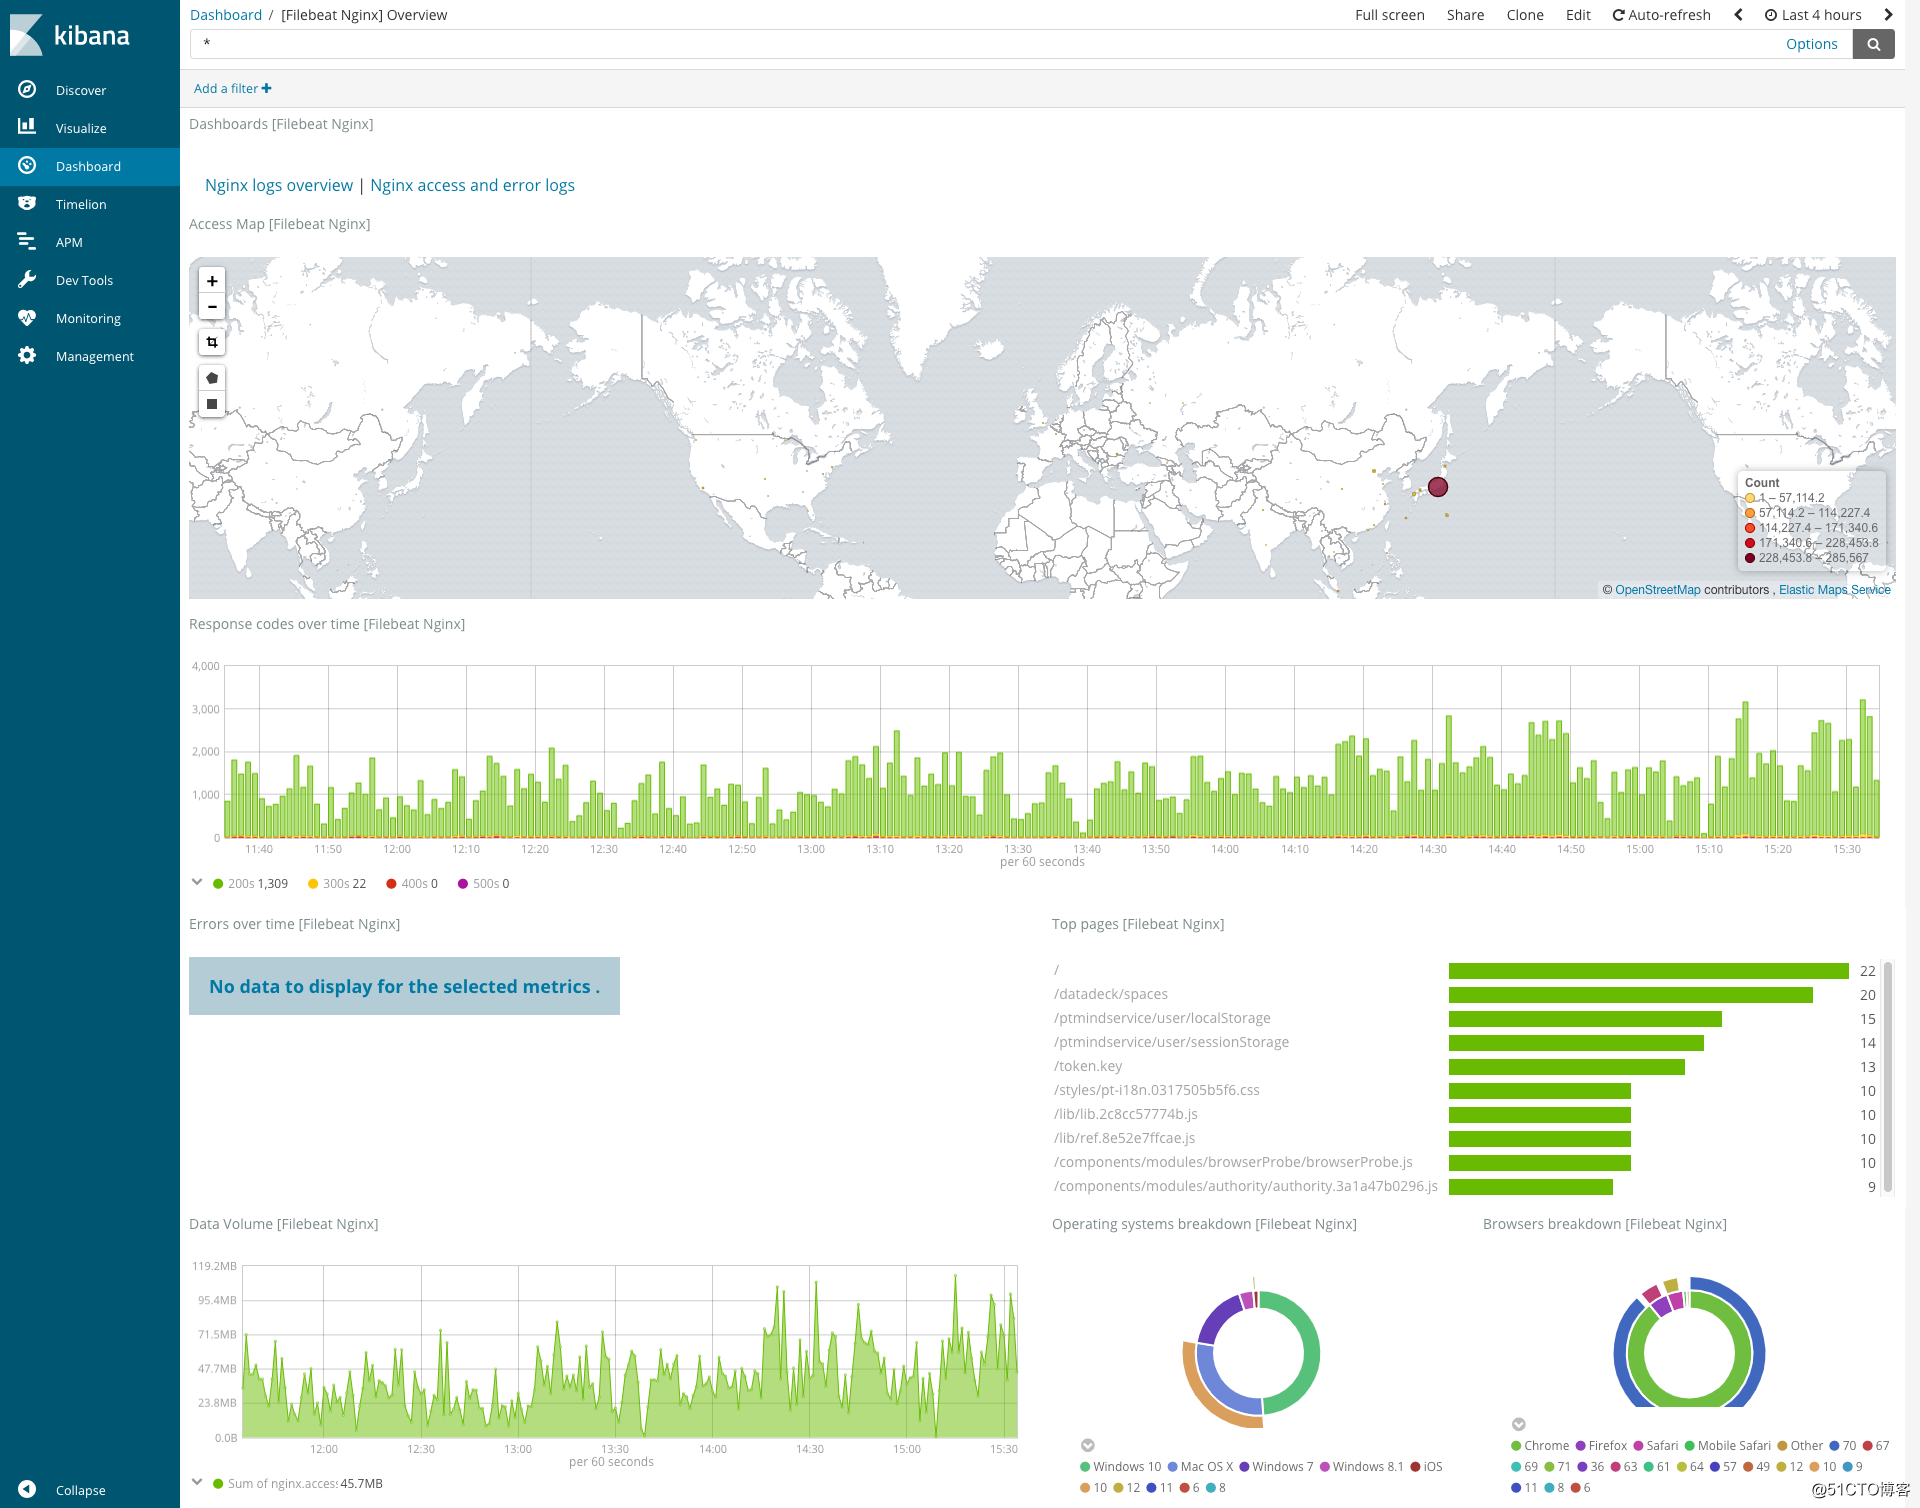Click the /token.key row in Top pages

[1464, 1066]
